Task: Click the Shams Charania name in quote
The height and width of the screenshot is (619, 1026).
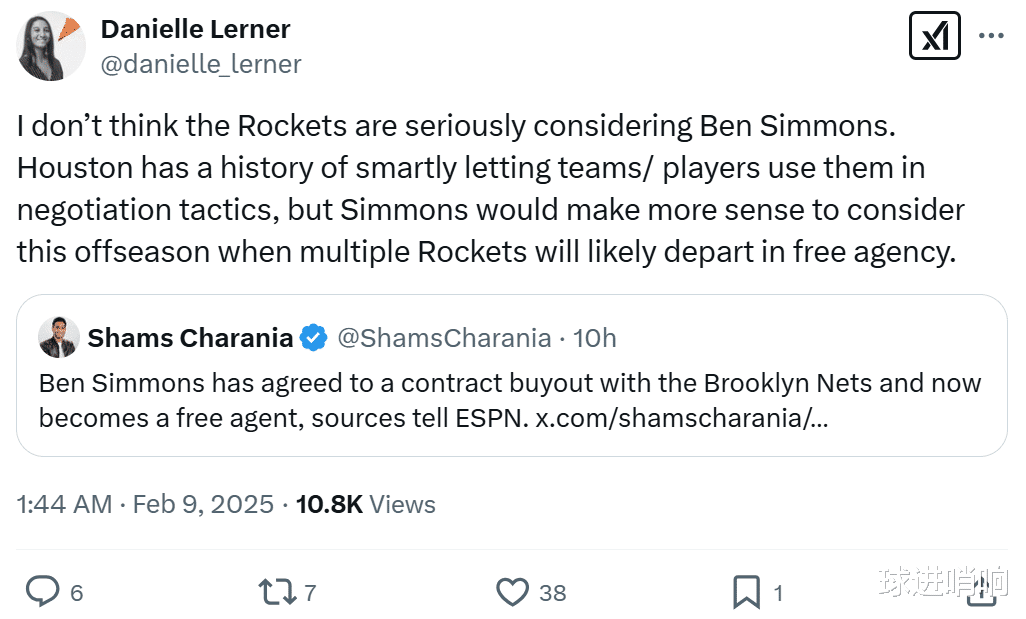Action: [190, 338]
